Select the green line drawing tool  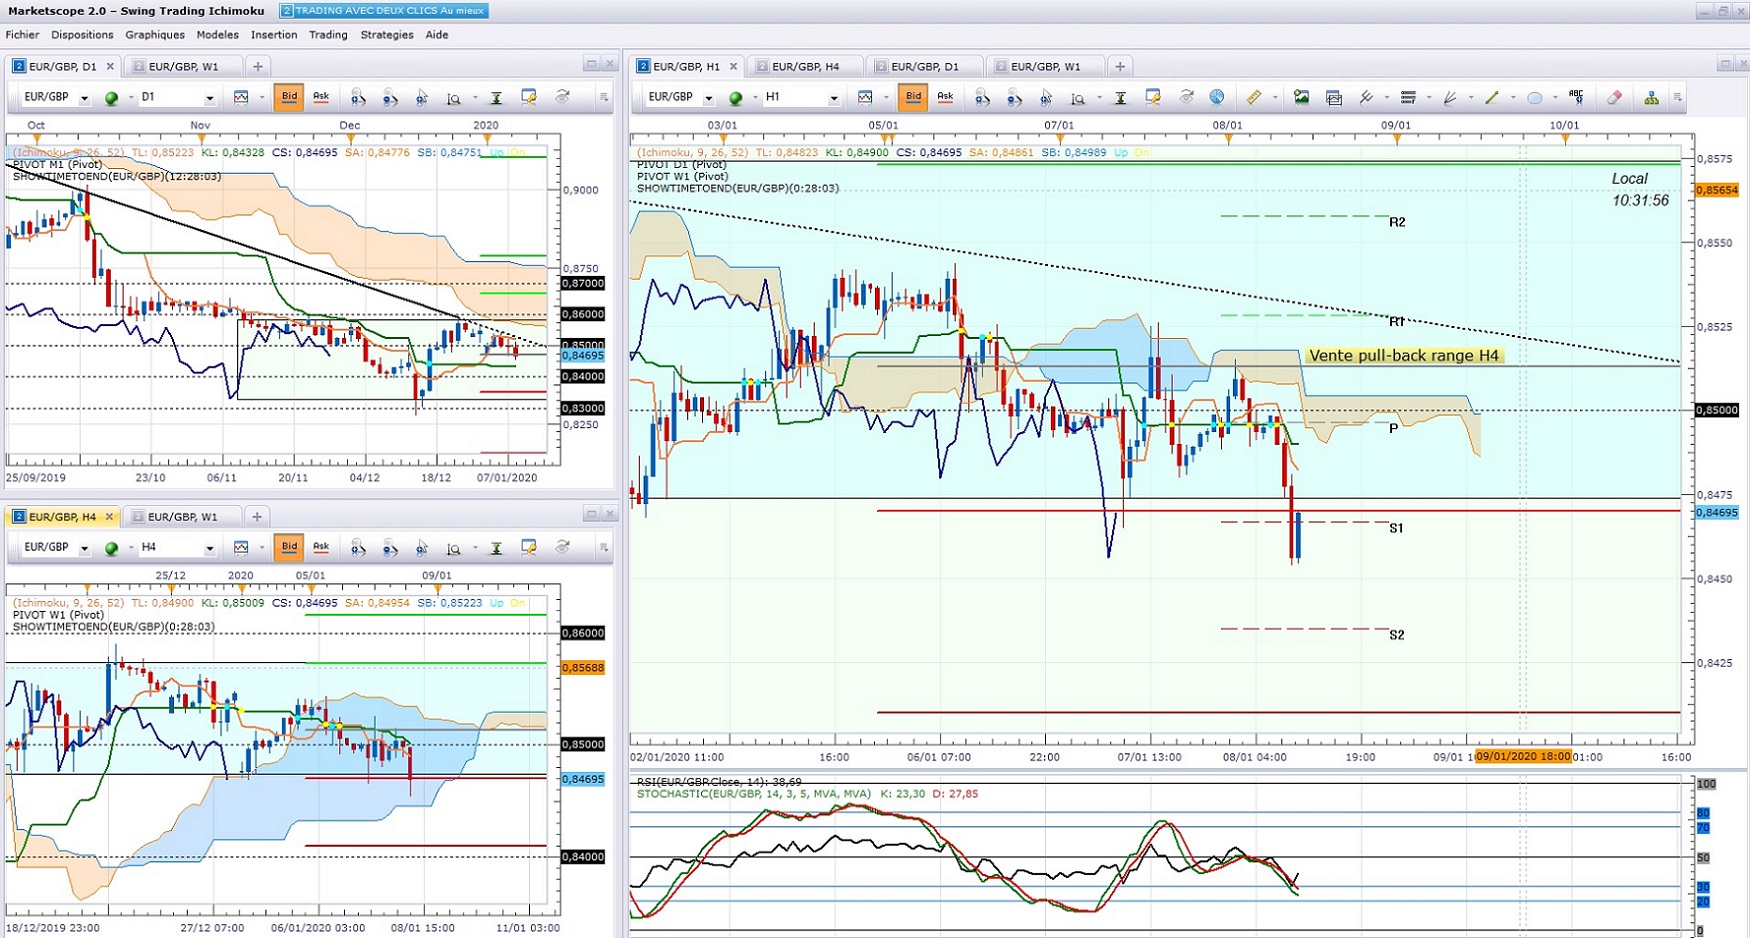coord(1492,97)
